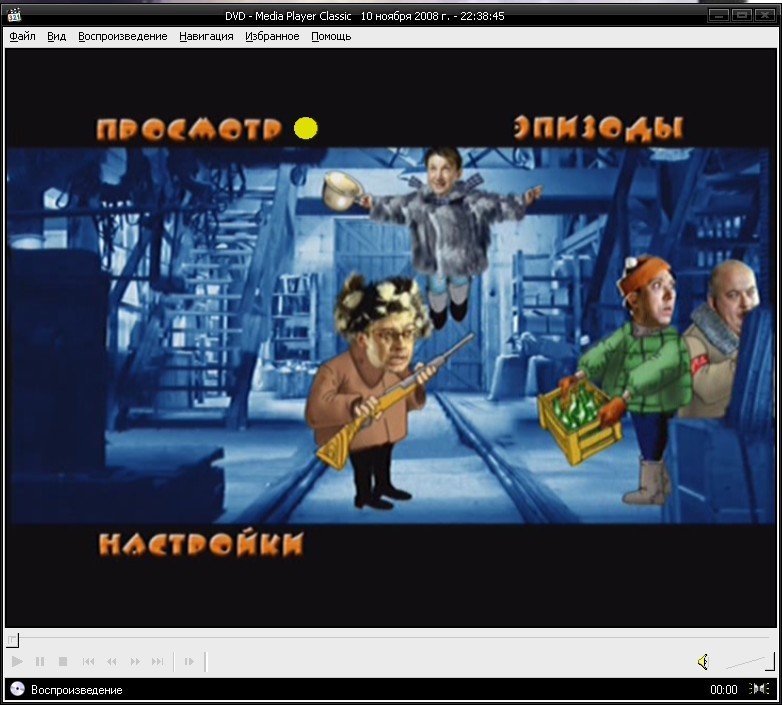
Task: Open the Навигация menu
Action: tap(206, 36)
